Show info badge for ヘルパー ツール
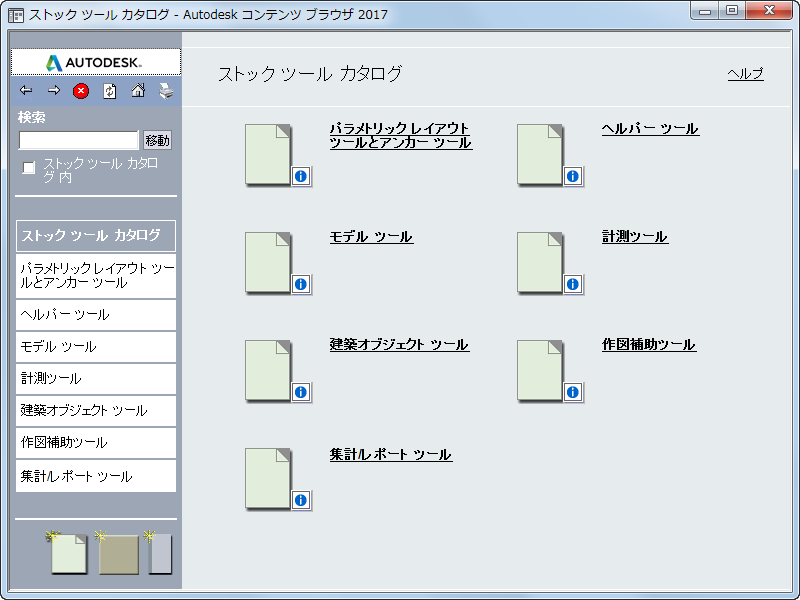Viewport: 800px width, 600px height. click(573, 177)
